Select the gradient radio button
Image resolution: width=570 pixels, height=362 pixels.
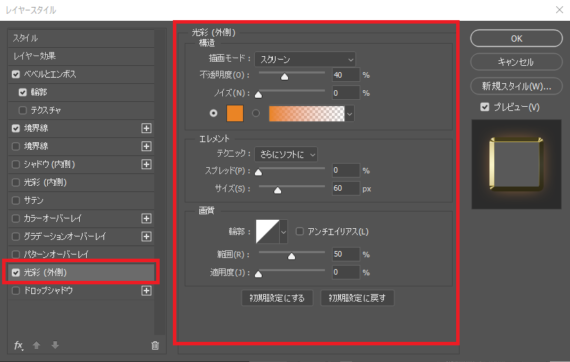(x=256, y=113)
